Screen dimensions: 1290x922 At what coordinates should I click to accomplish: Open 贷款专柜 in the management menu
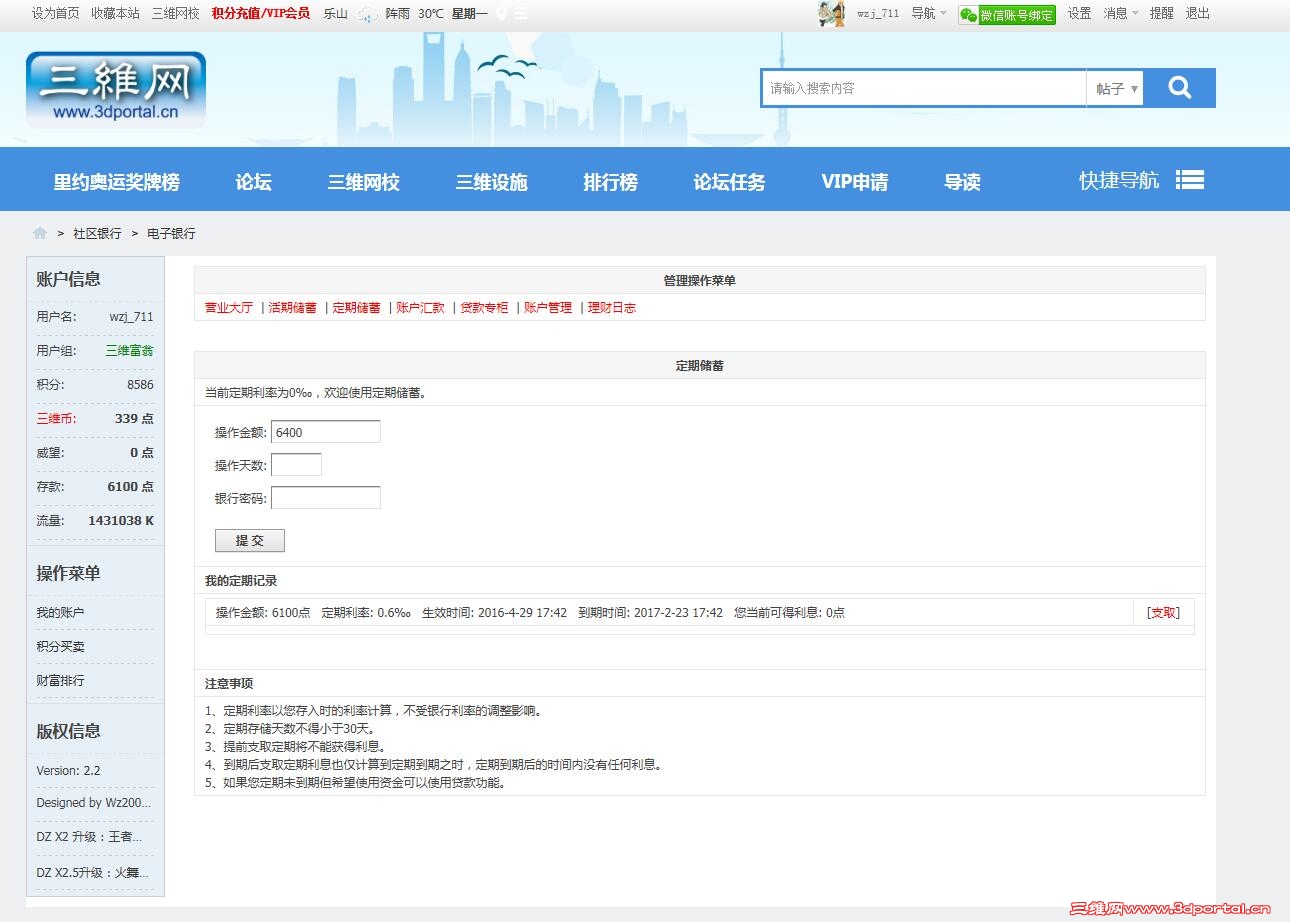click(x=485, y=307)
